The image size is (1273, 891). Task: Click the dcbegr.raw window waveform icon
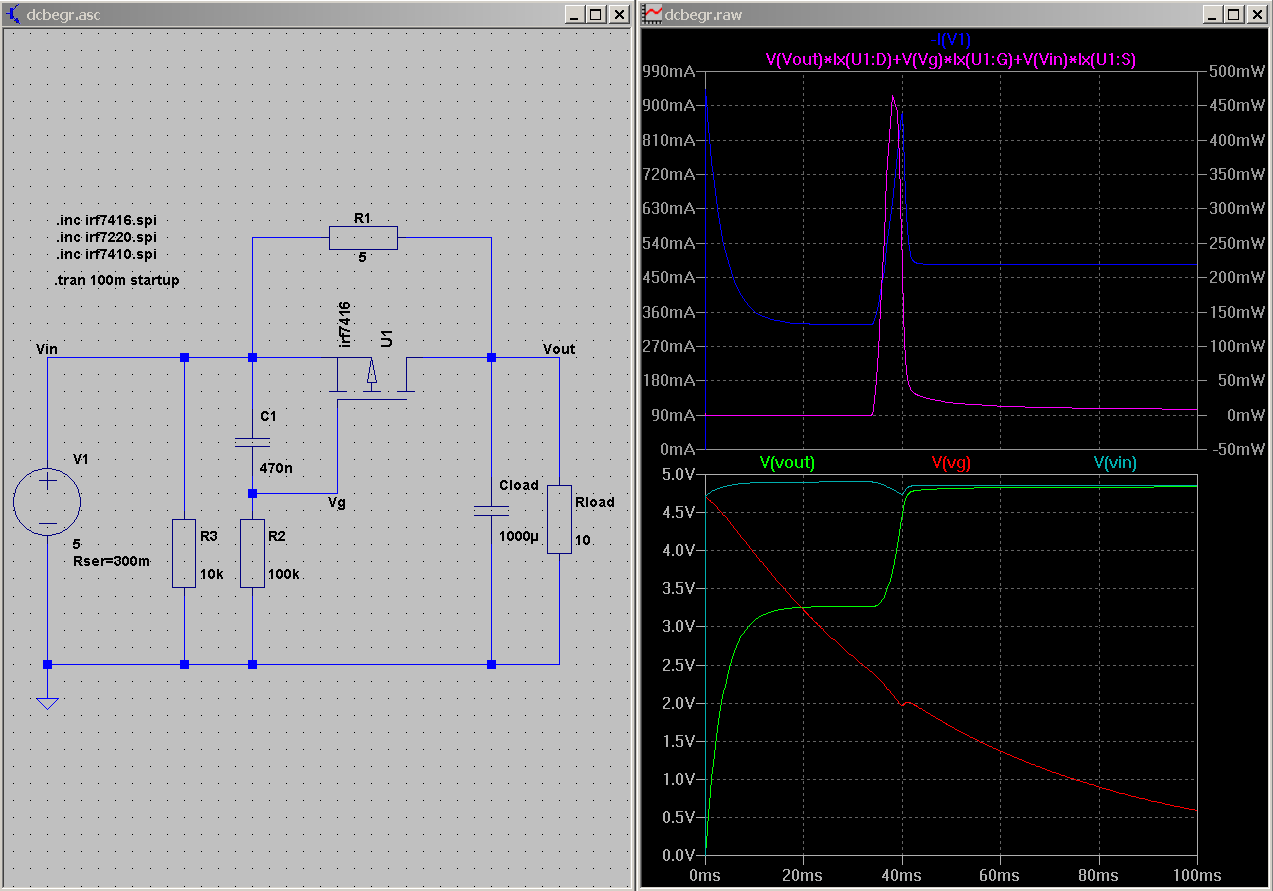(x=652, y=14)
